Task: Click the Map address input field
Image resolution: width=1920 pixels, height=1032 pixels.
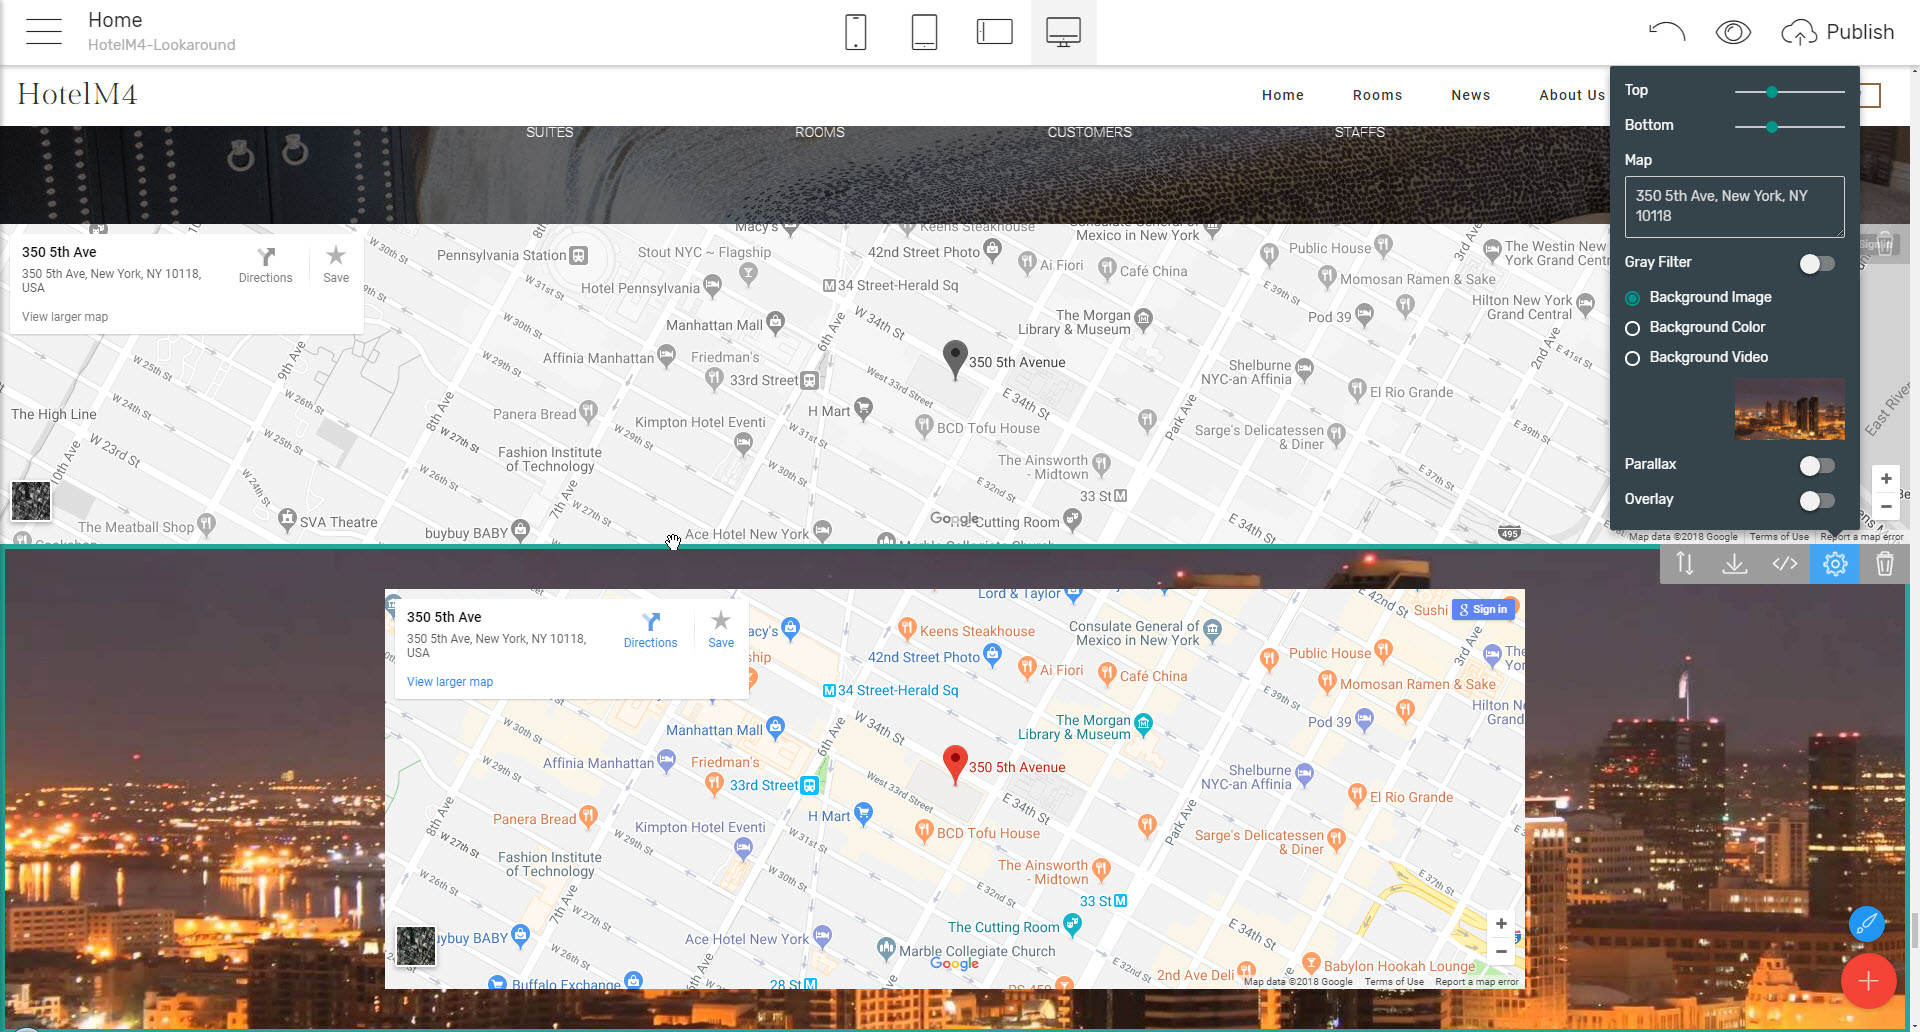Action: pyautogui.click(x=1735, y=207)
